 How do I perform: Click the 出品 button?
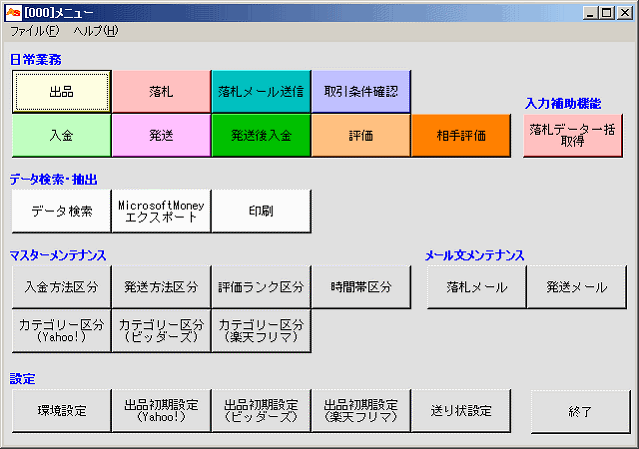click(62, 92)
